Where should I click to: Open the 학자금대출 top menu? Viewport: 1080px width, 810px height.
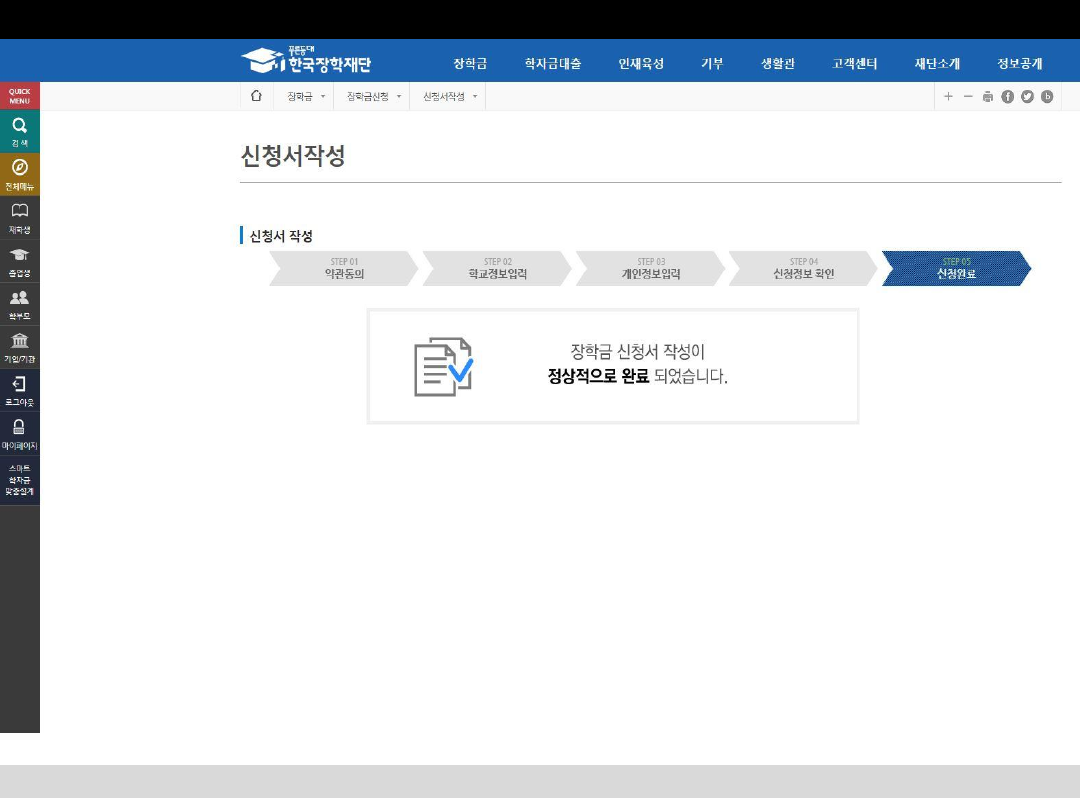click(552, 63)
